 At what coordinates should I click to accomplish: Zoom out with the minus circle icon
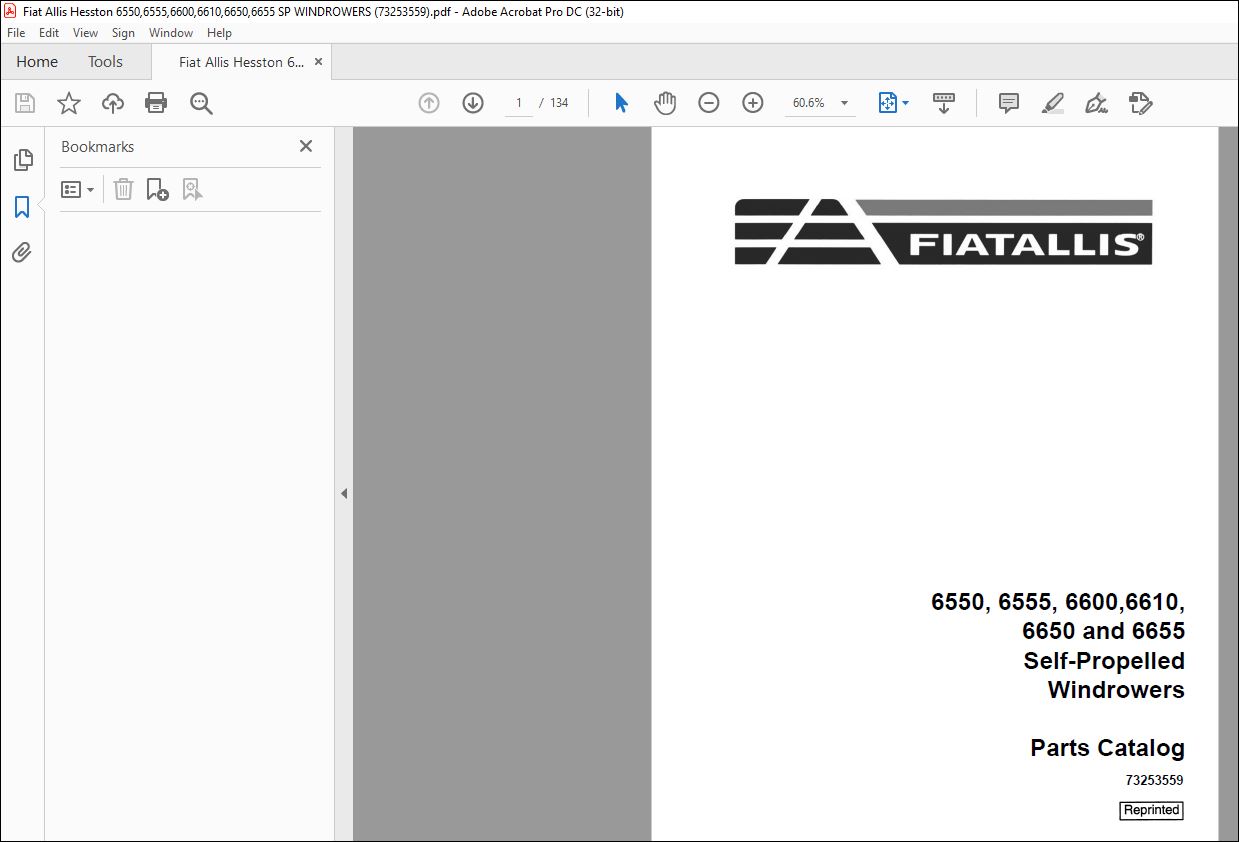pyautogui.click(x=709, y=103)
